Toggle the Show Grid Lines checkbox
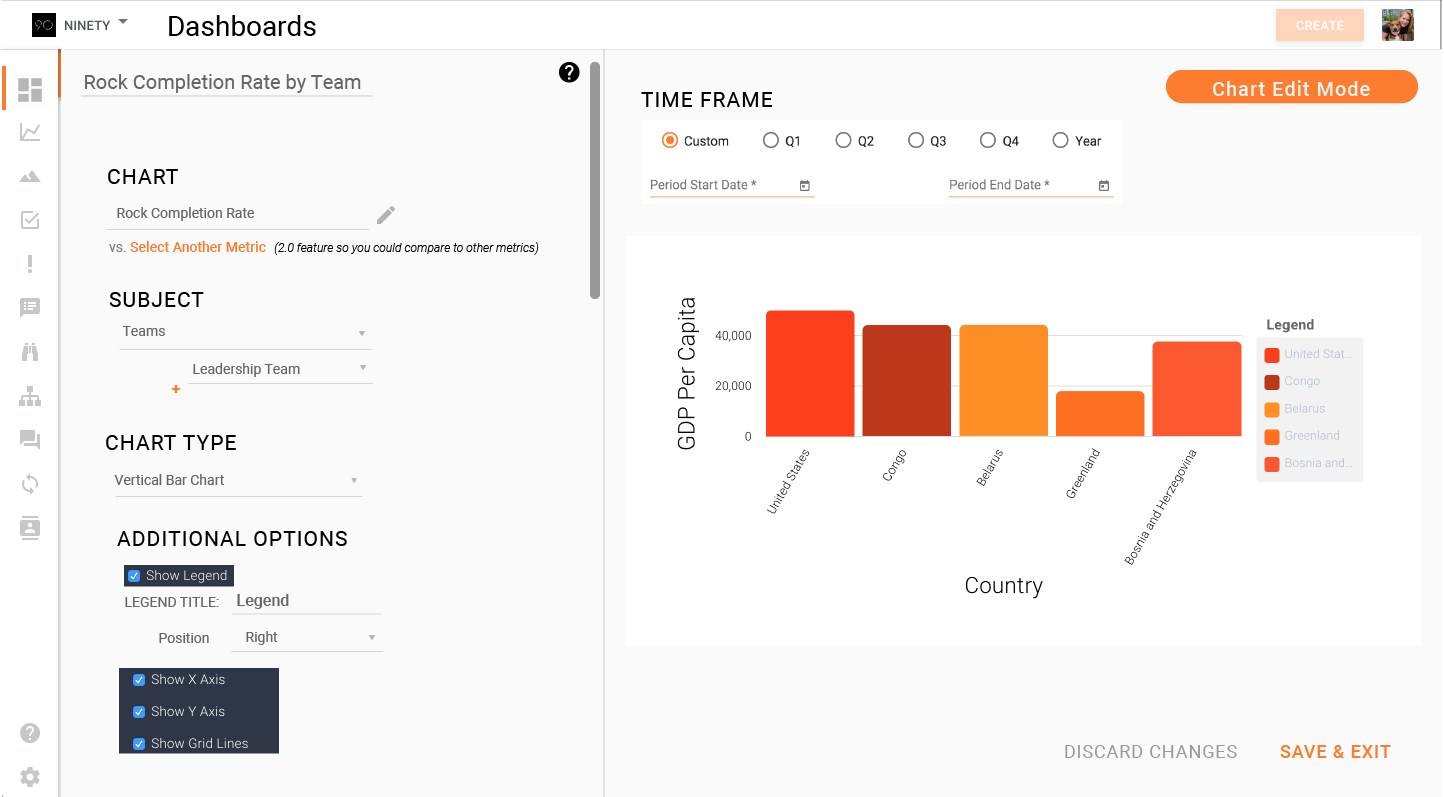 click(x=139, y=744)
